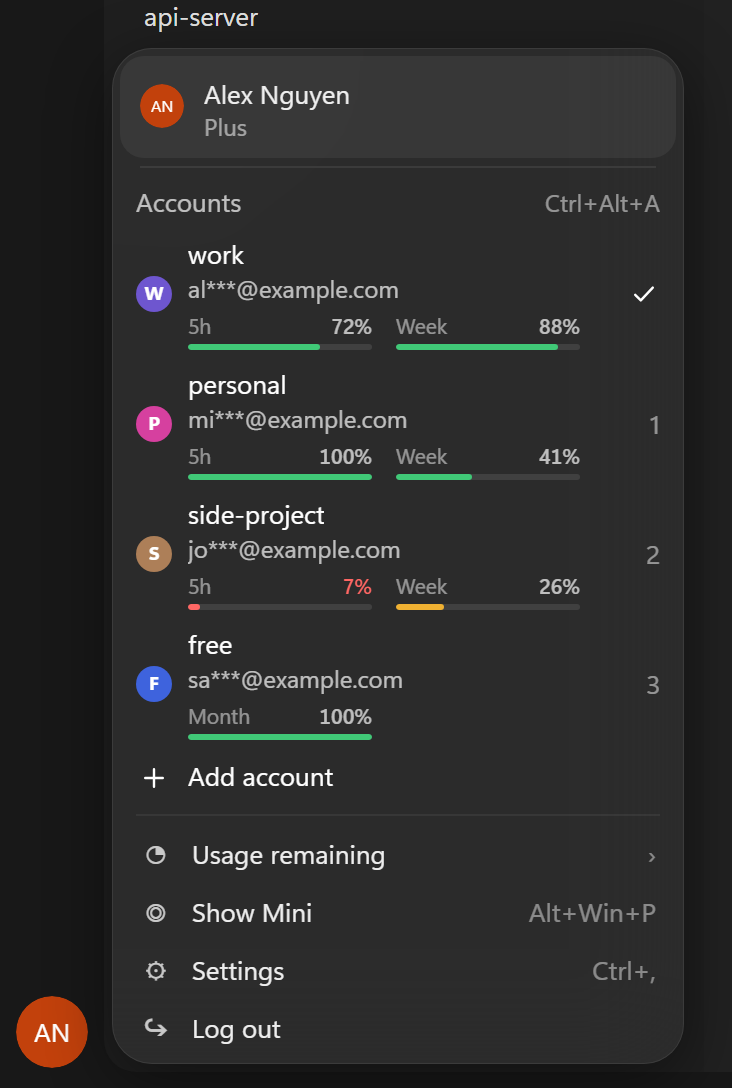
Task: Click the side-project red 5h usage bar
Action: pyautogui.click(x=280, y=606)
